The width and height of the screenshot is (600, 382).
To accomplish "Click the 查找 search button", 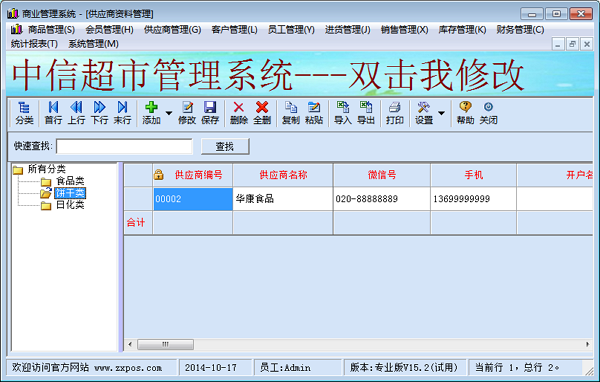I will pos(225,146).
